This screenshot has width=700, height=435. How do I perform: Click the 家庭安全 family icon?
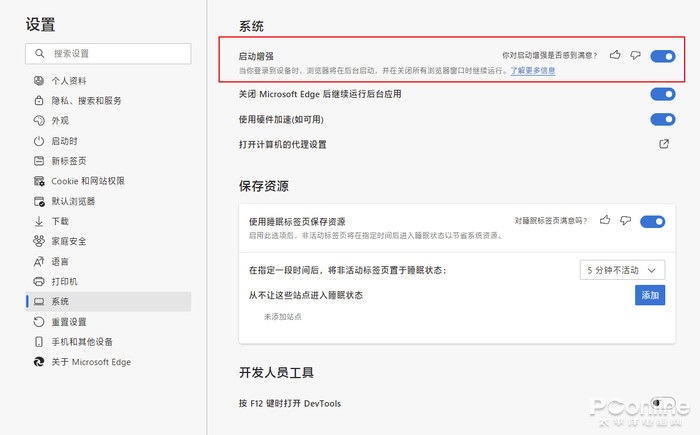pyautogui.click(x=39, y=241)
